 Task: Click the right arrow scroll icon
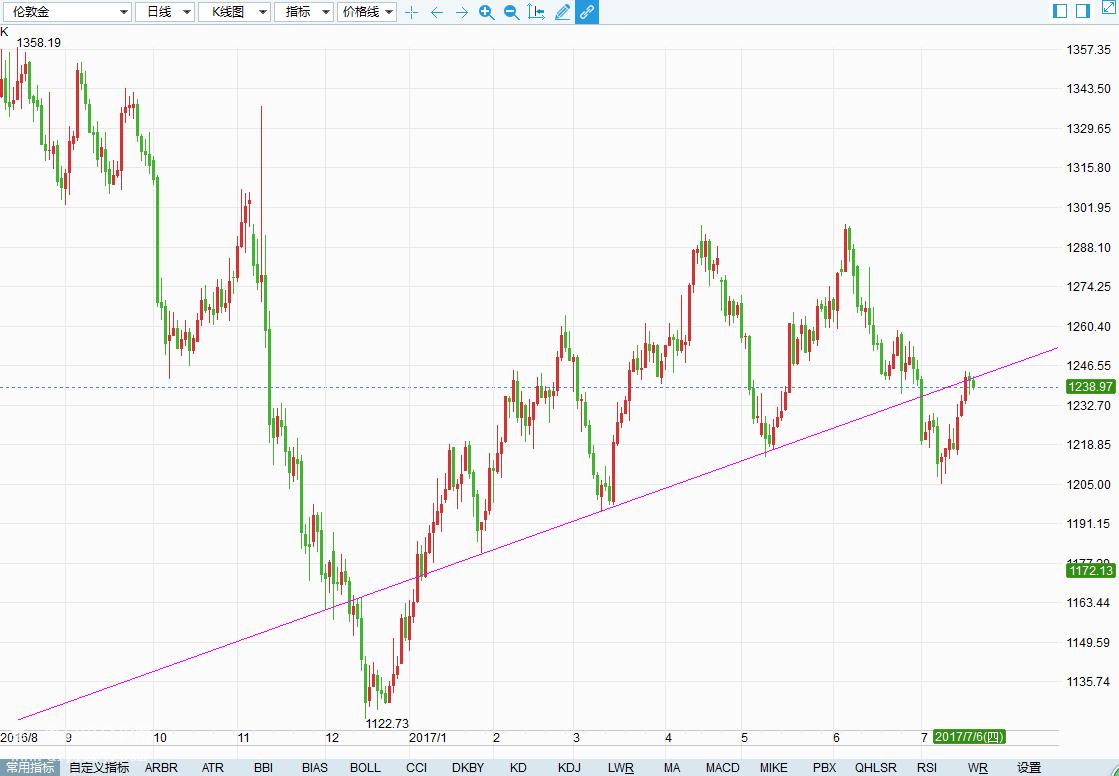point(461,12)
